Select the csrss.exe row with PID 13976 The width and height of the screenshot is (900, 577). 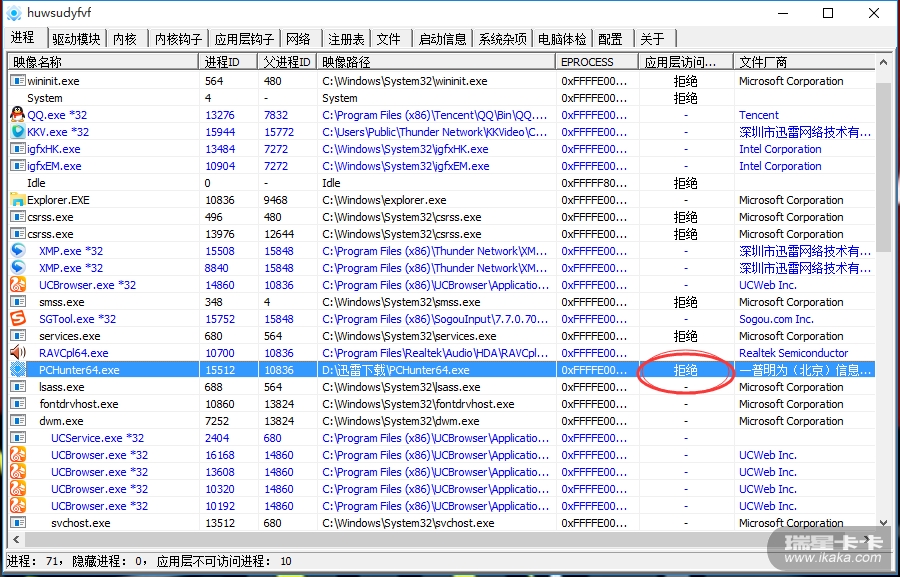pos(441,234)
